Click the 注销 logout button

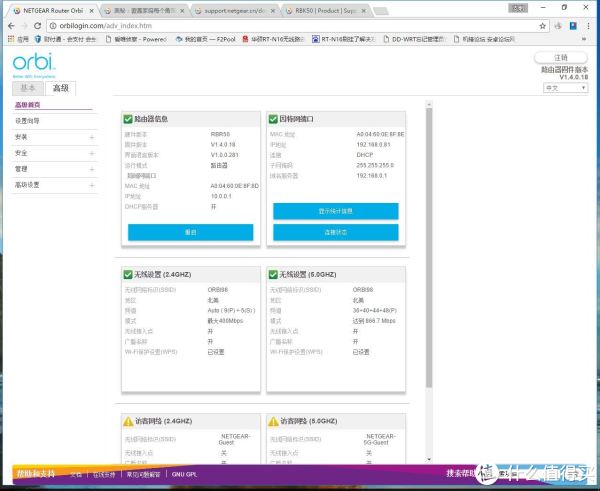561,58
